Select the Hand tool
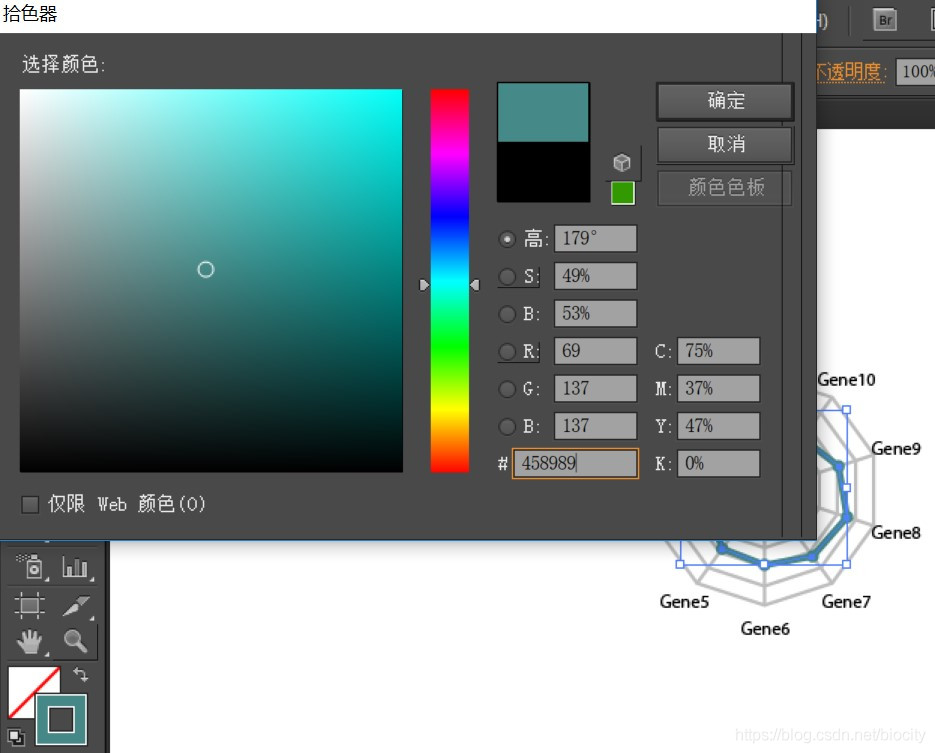This screenshot has height=753, width=935. [x=30, y=641]
